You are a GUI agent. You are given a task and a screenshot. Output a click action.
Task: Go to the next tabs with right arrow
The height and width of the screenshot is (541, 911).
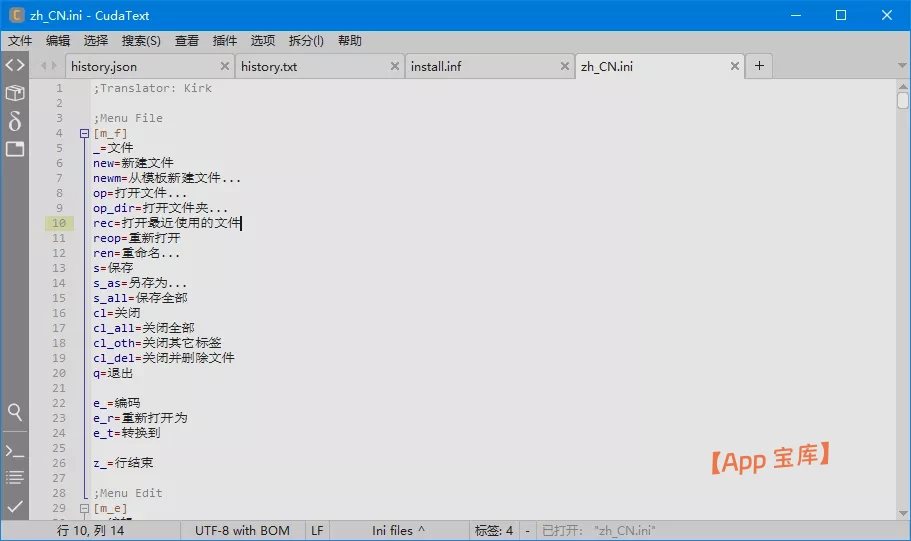pos(55,66)
